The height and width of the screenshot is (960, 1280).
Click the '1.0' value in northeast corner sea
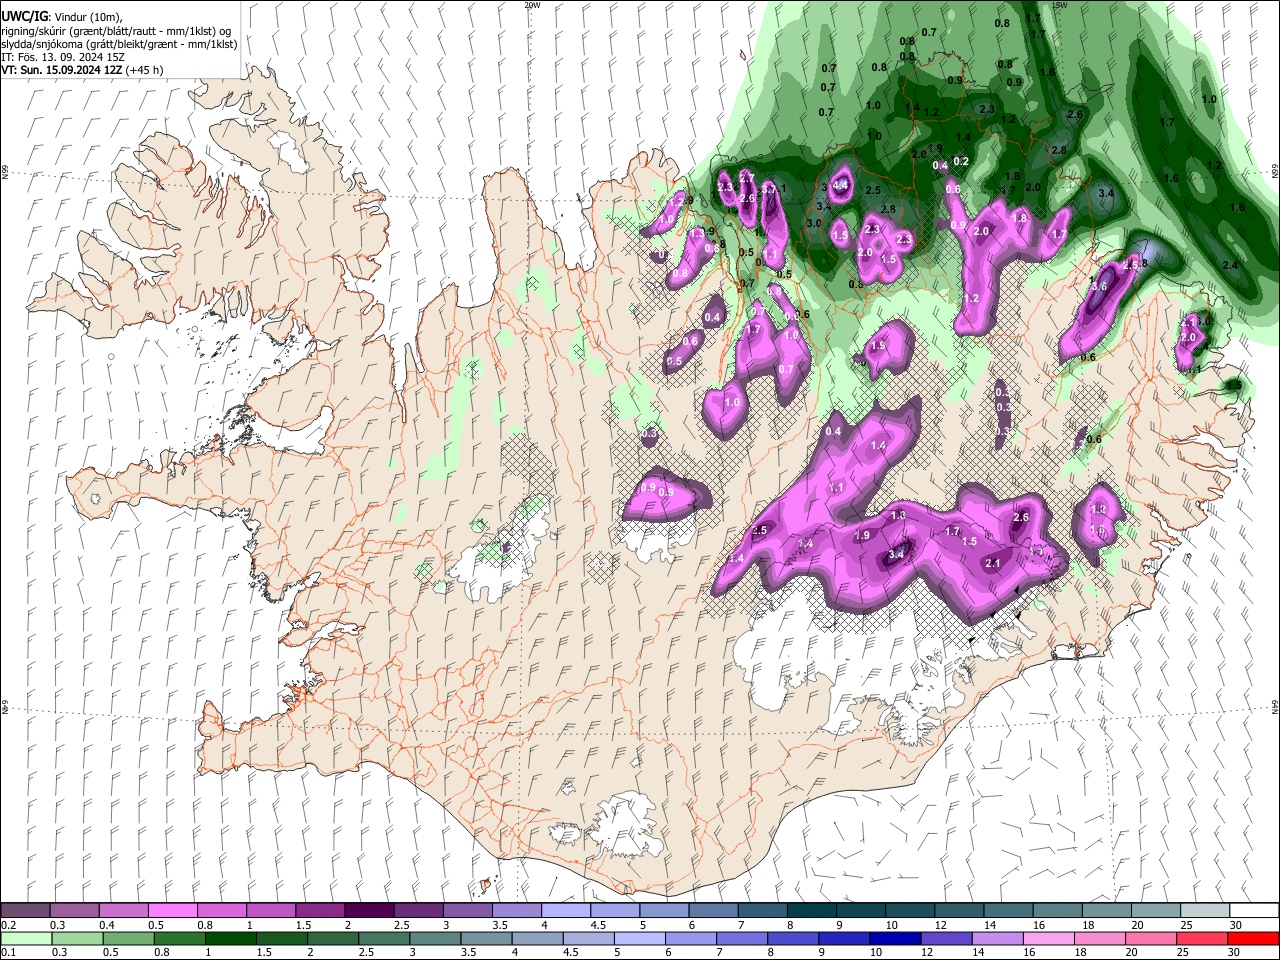(1209, 99)
